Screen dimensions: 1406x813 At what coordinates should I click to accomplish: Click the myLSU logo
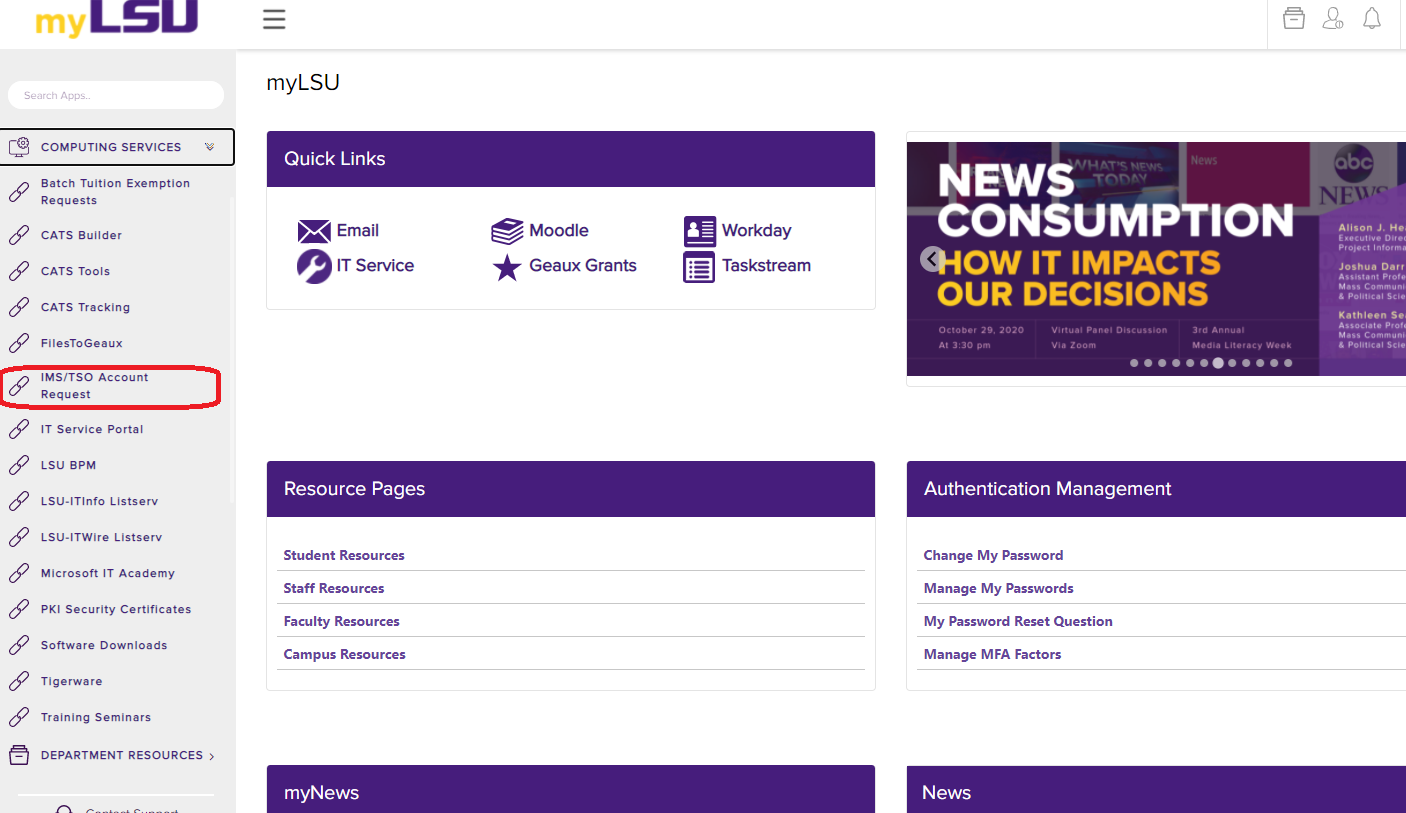(x=116, y=18)
